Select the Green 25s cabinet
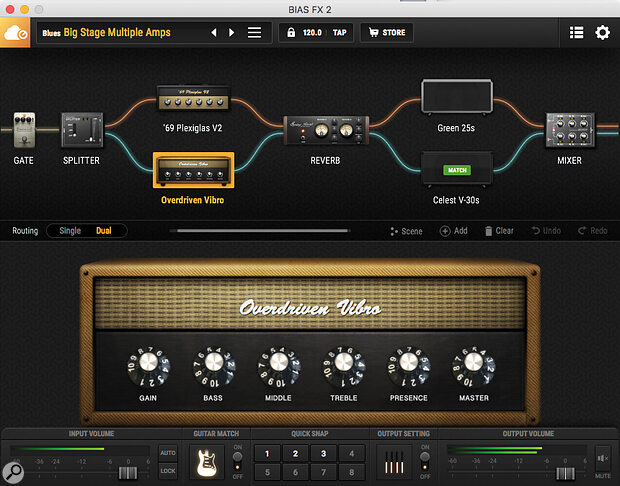Viewport: 620px width, 486px height. point(457,96)
